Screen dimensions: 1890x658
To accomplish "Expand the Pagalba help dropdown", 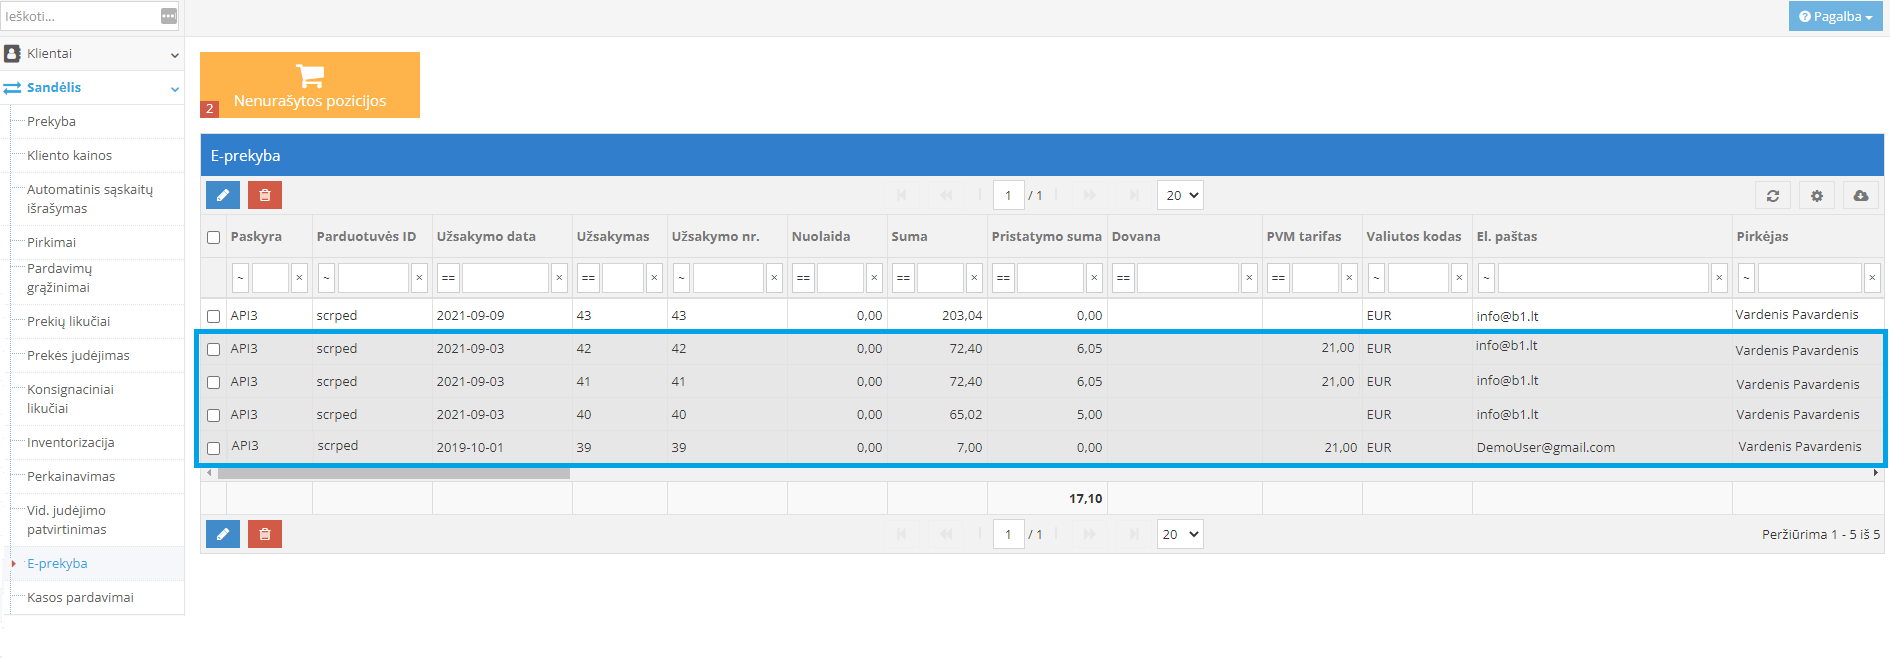I will pyautogui.click(x=1835, y=16).
